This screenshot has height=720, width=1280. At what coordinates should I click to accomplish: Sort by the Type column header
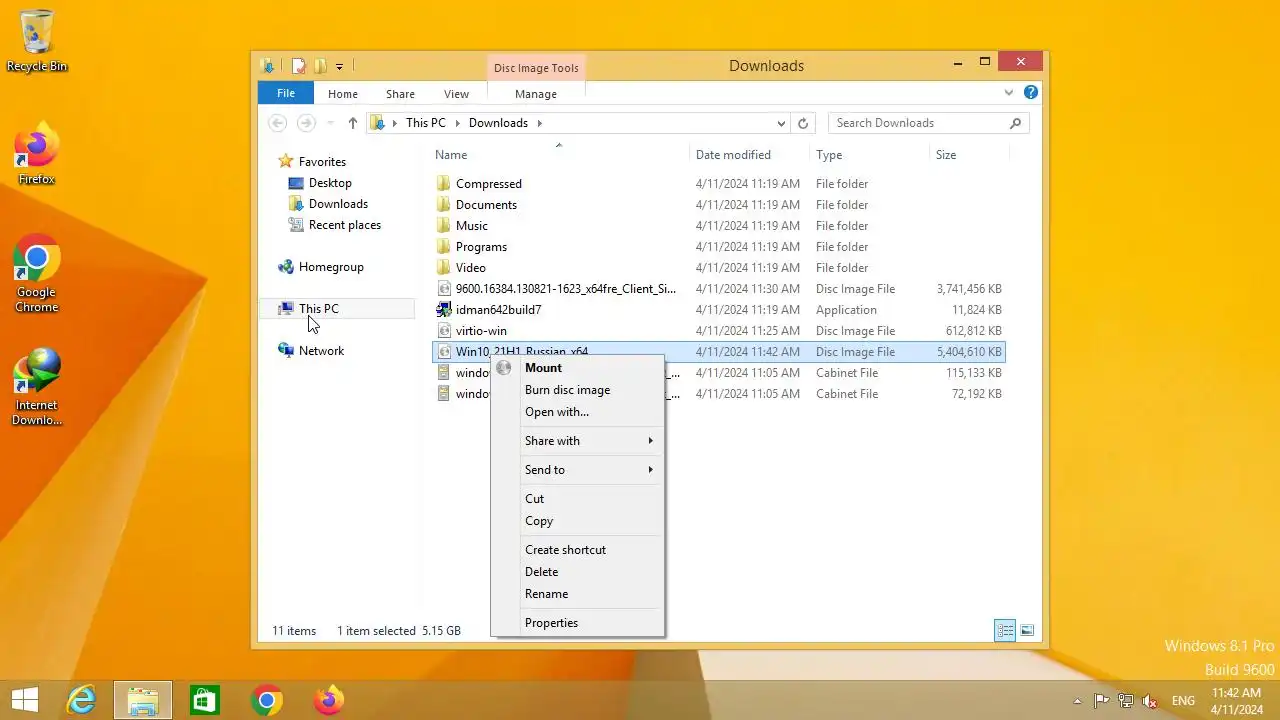829,155
